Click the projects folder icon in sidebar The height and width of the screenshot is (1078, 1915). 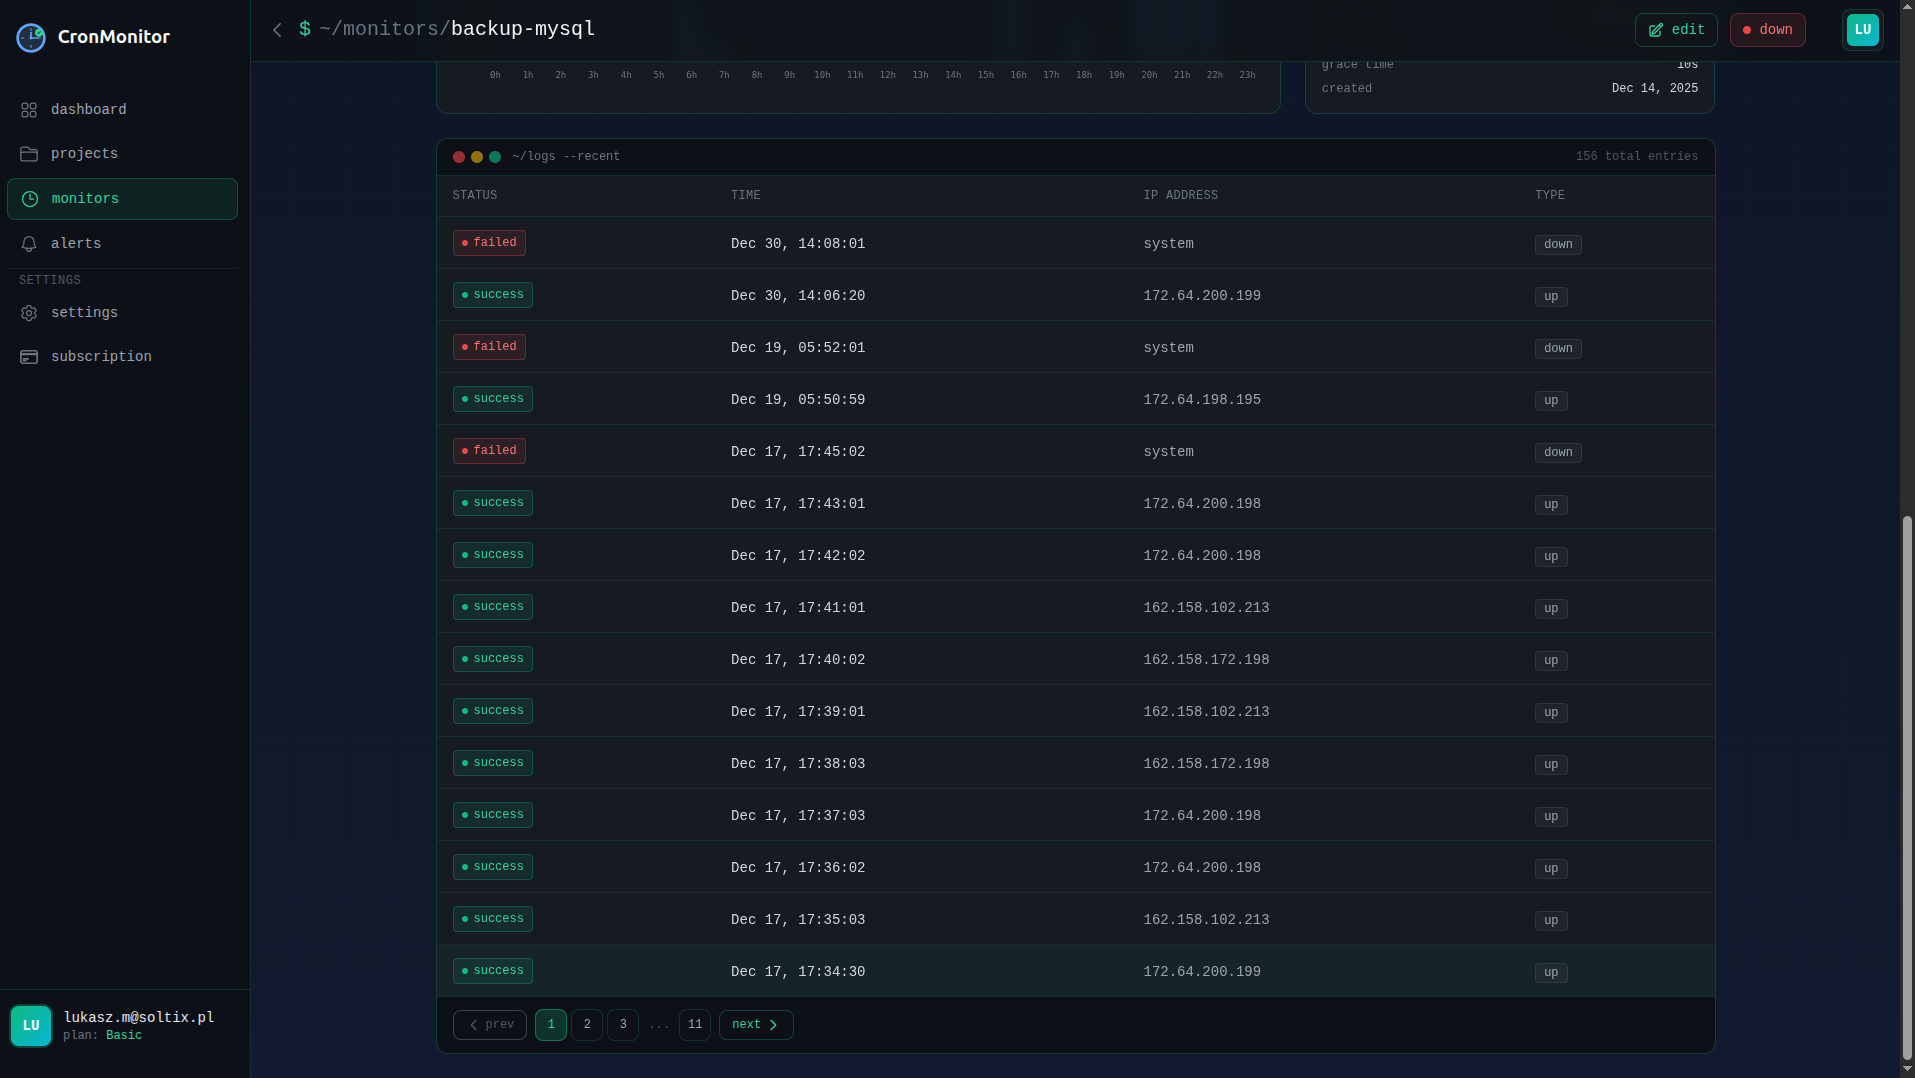click(x=29, y=154)
